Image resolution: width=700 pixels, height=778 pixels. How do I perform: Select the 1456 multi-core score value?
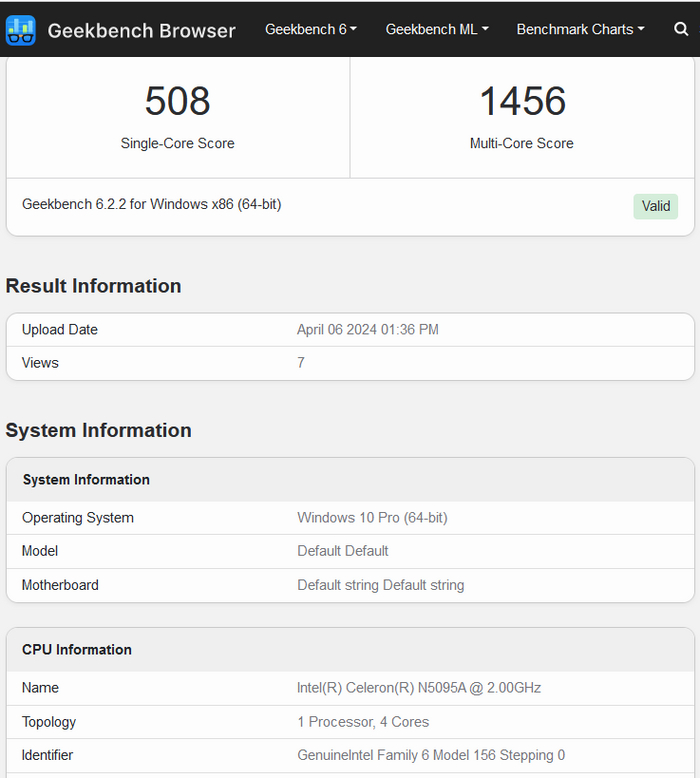(522, 101)
